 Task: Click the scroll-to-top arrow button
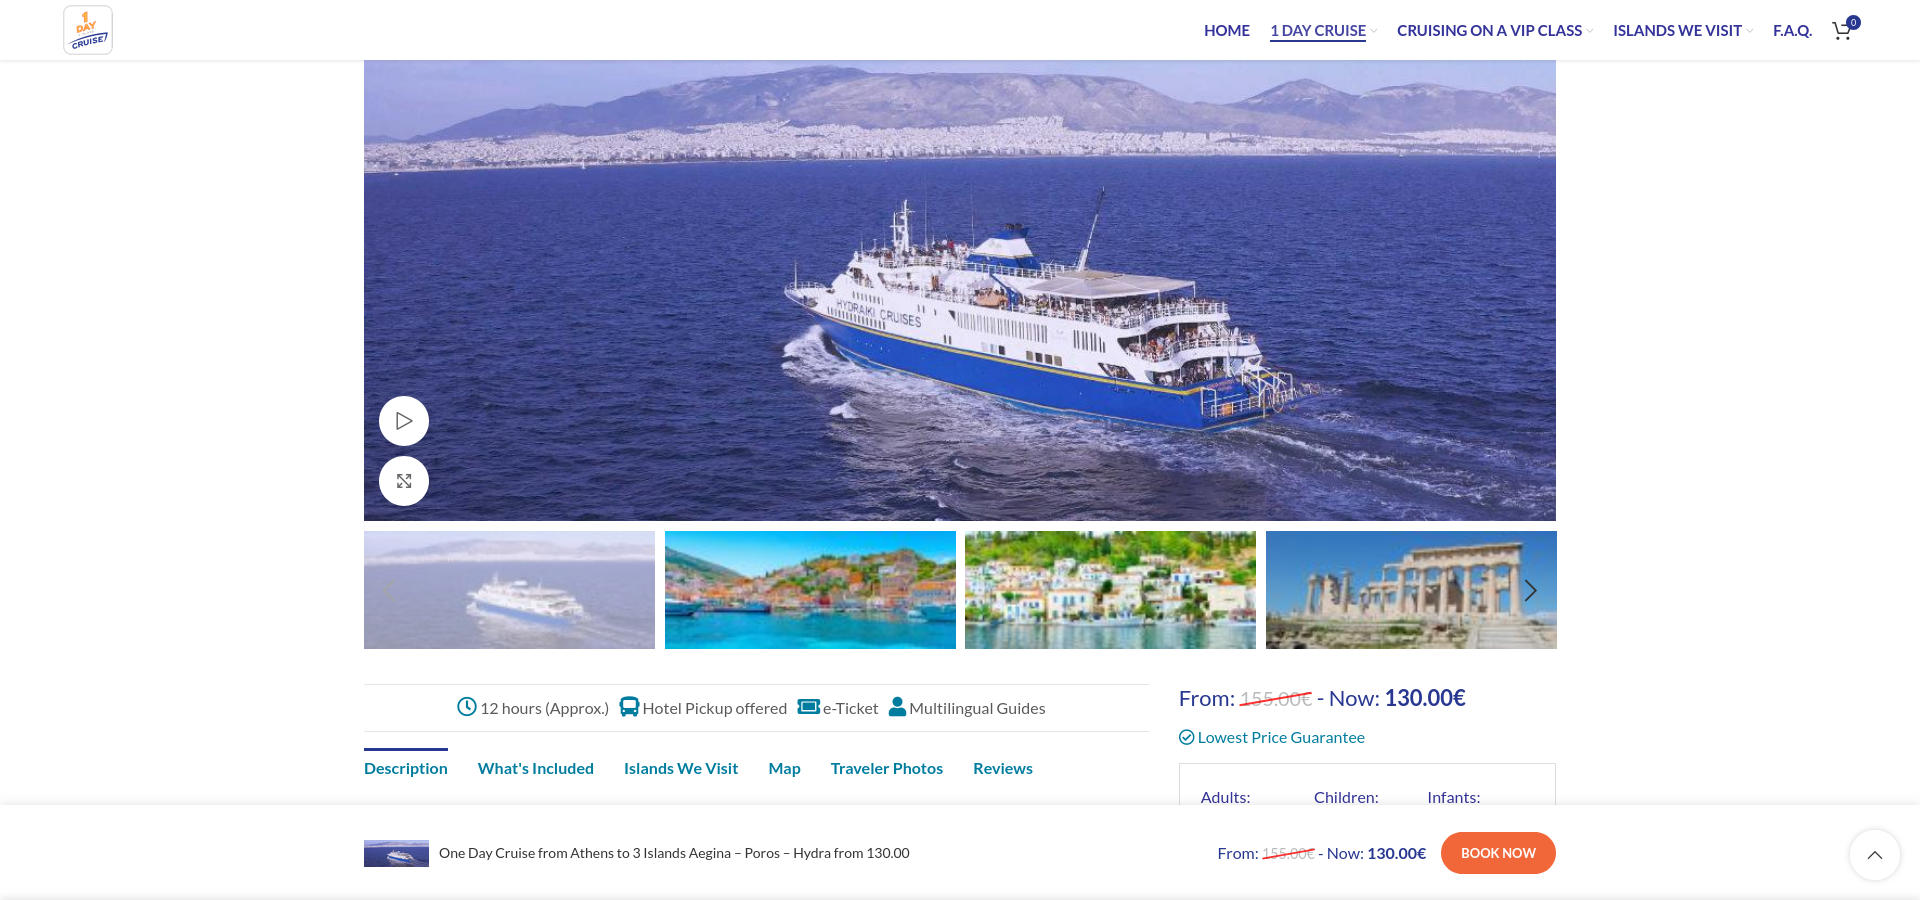(1874, 855)
